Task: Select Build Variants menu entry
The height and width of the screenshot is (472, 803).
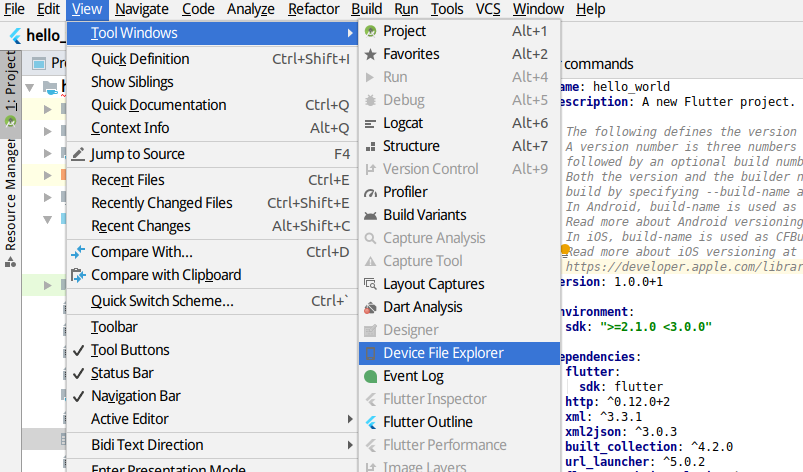Action: (x=424, y=215)
